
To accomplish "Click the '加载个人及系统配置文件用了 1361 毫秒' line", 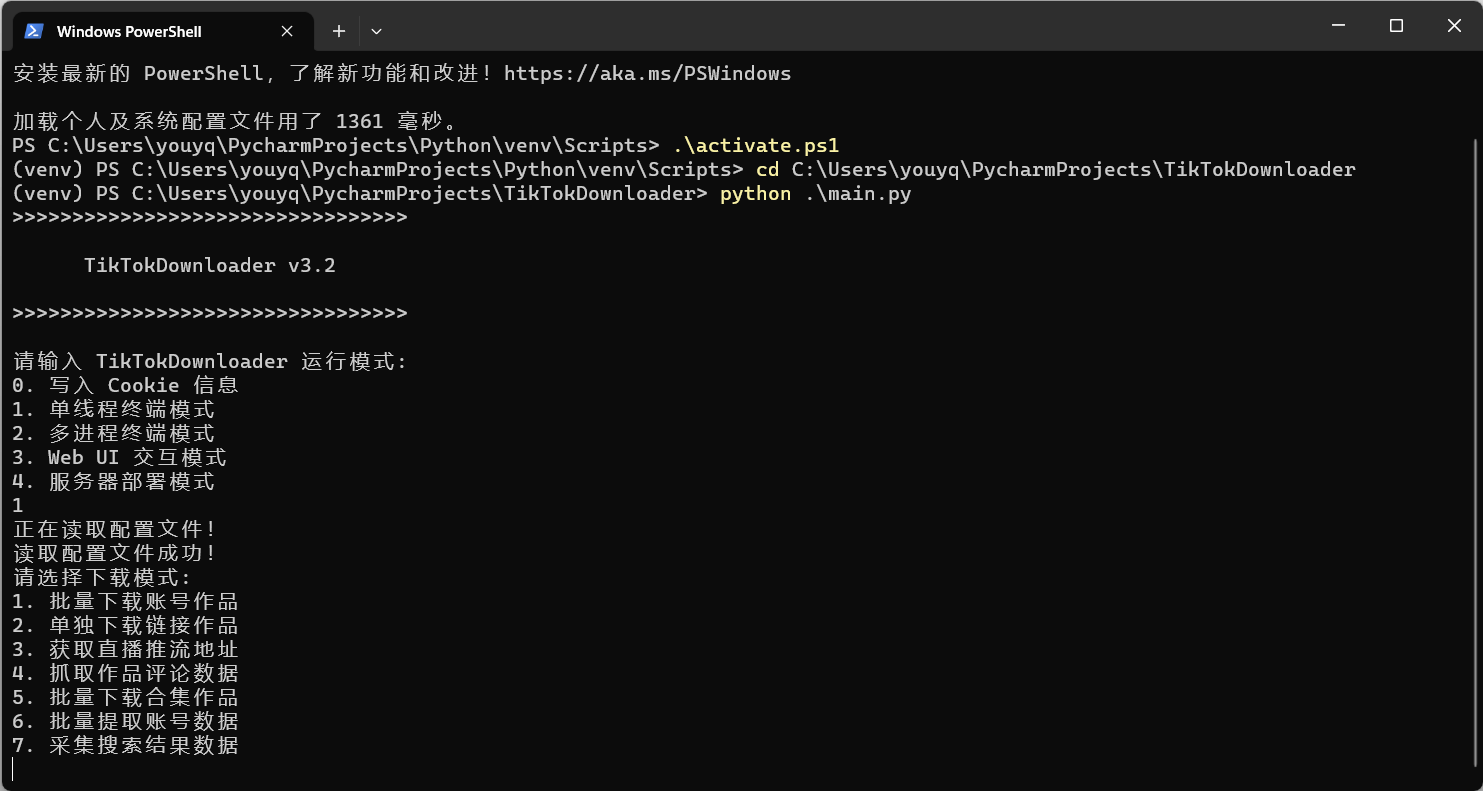I will click(x=235, y=121).
